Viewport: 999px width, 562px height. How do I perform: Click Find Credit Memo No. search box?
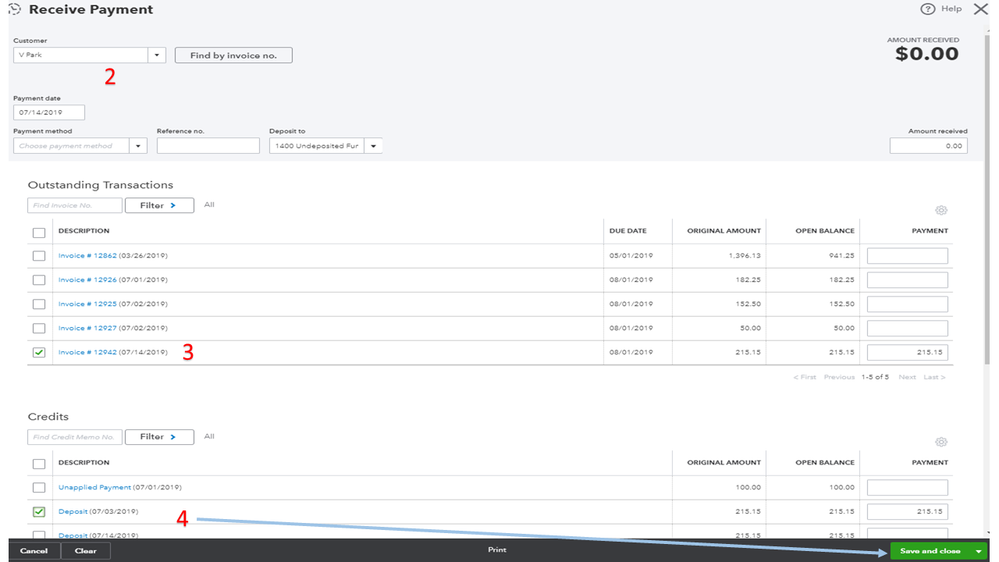point(75,436)
